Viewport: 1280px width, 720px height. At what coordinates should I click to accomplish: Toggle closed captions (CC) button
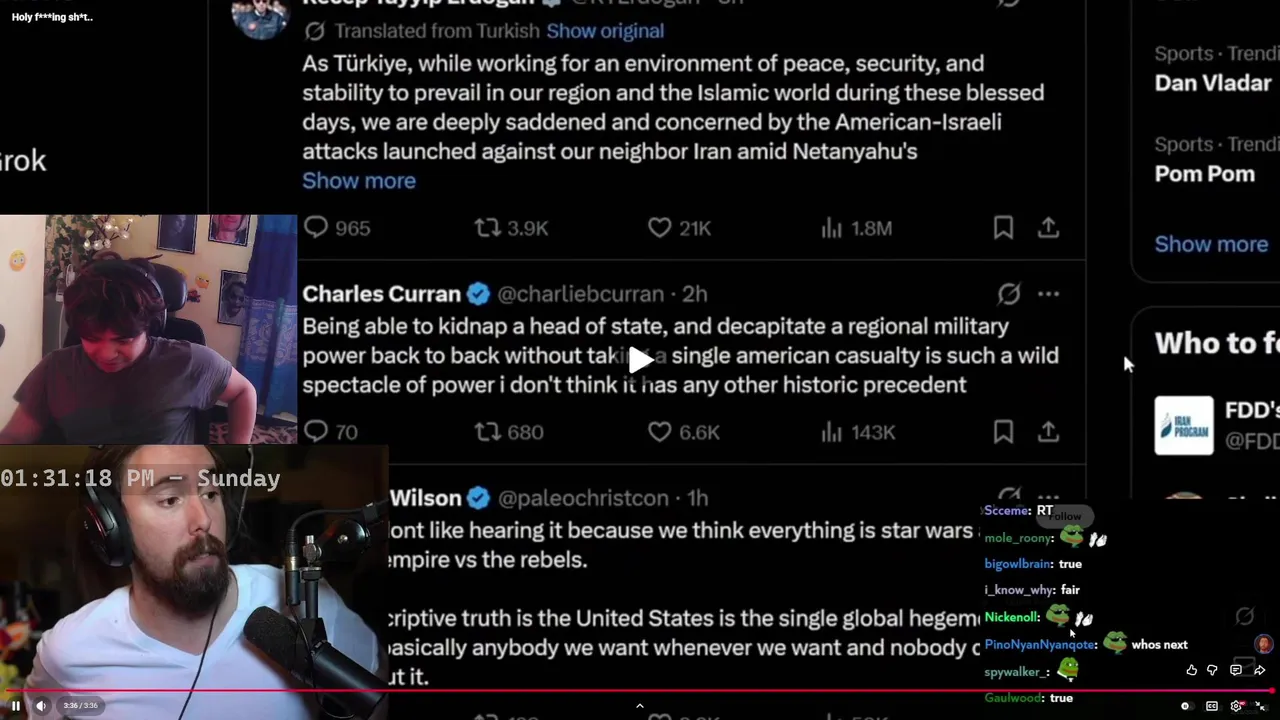(1212, 706)
